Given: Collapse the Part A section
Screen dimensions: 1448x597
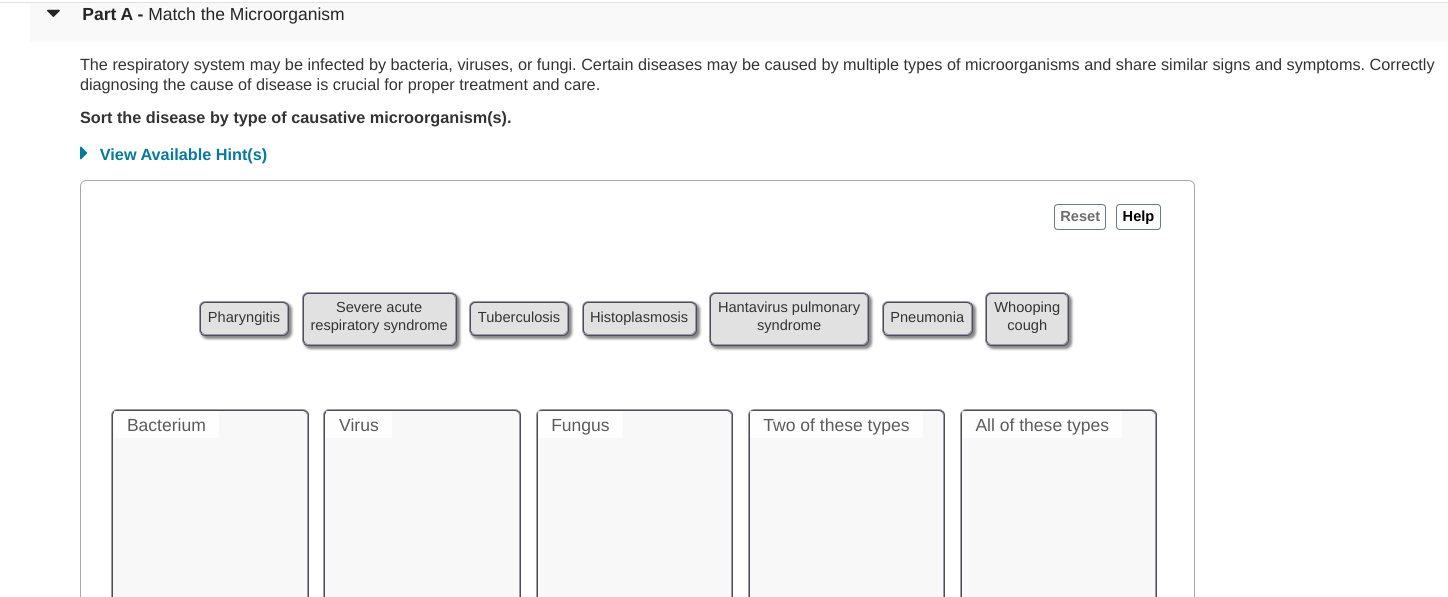Looking at the screenshot, I should [51, 14].
